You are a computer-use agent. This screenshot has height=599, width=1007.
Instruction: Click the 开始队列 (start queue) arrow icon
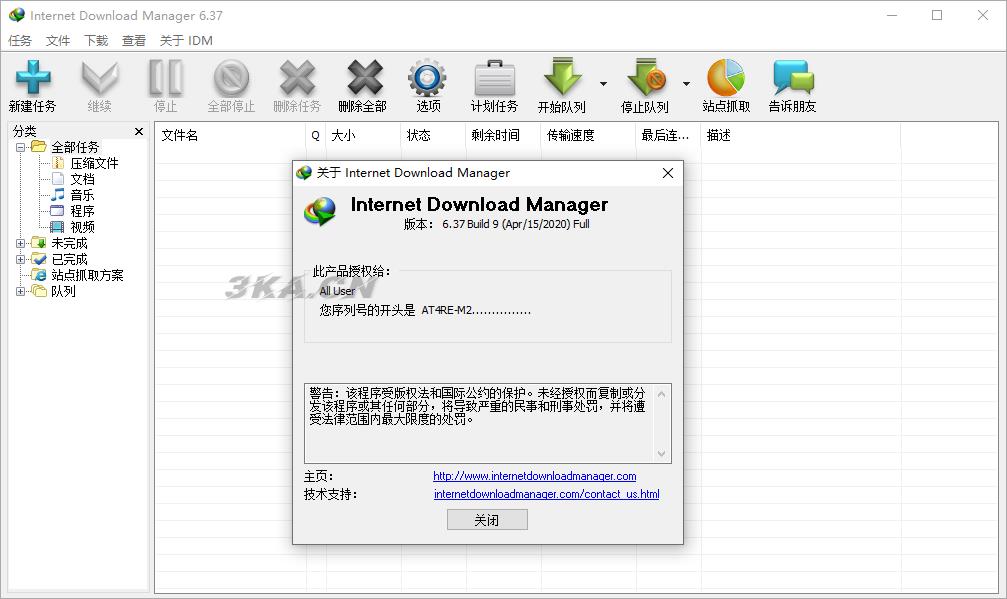[x=562, y=77]
